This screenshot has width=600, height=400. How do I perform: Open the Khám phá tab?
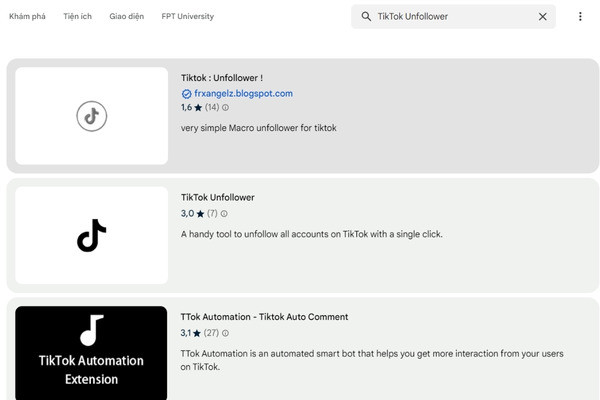(x=27, y=16)
